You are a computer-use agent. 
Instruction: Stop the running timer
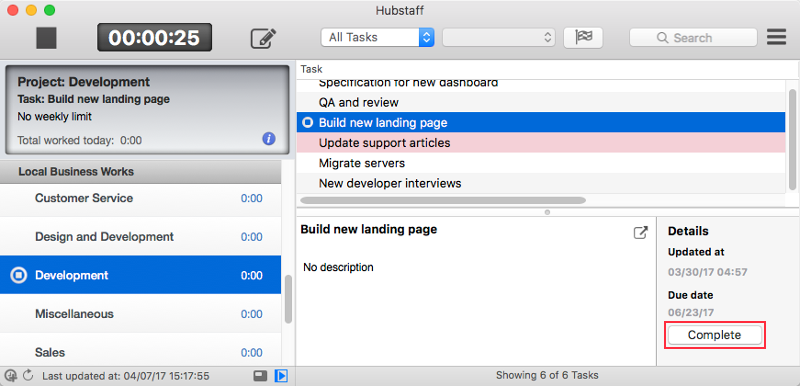pyautogui.click(x=46, y=38)
